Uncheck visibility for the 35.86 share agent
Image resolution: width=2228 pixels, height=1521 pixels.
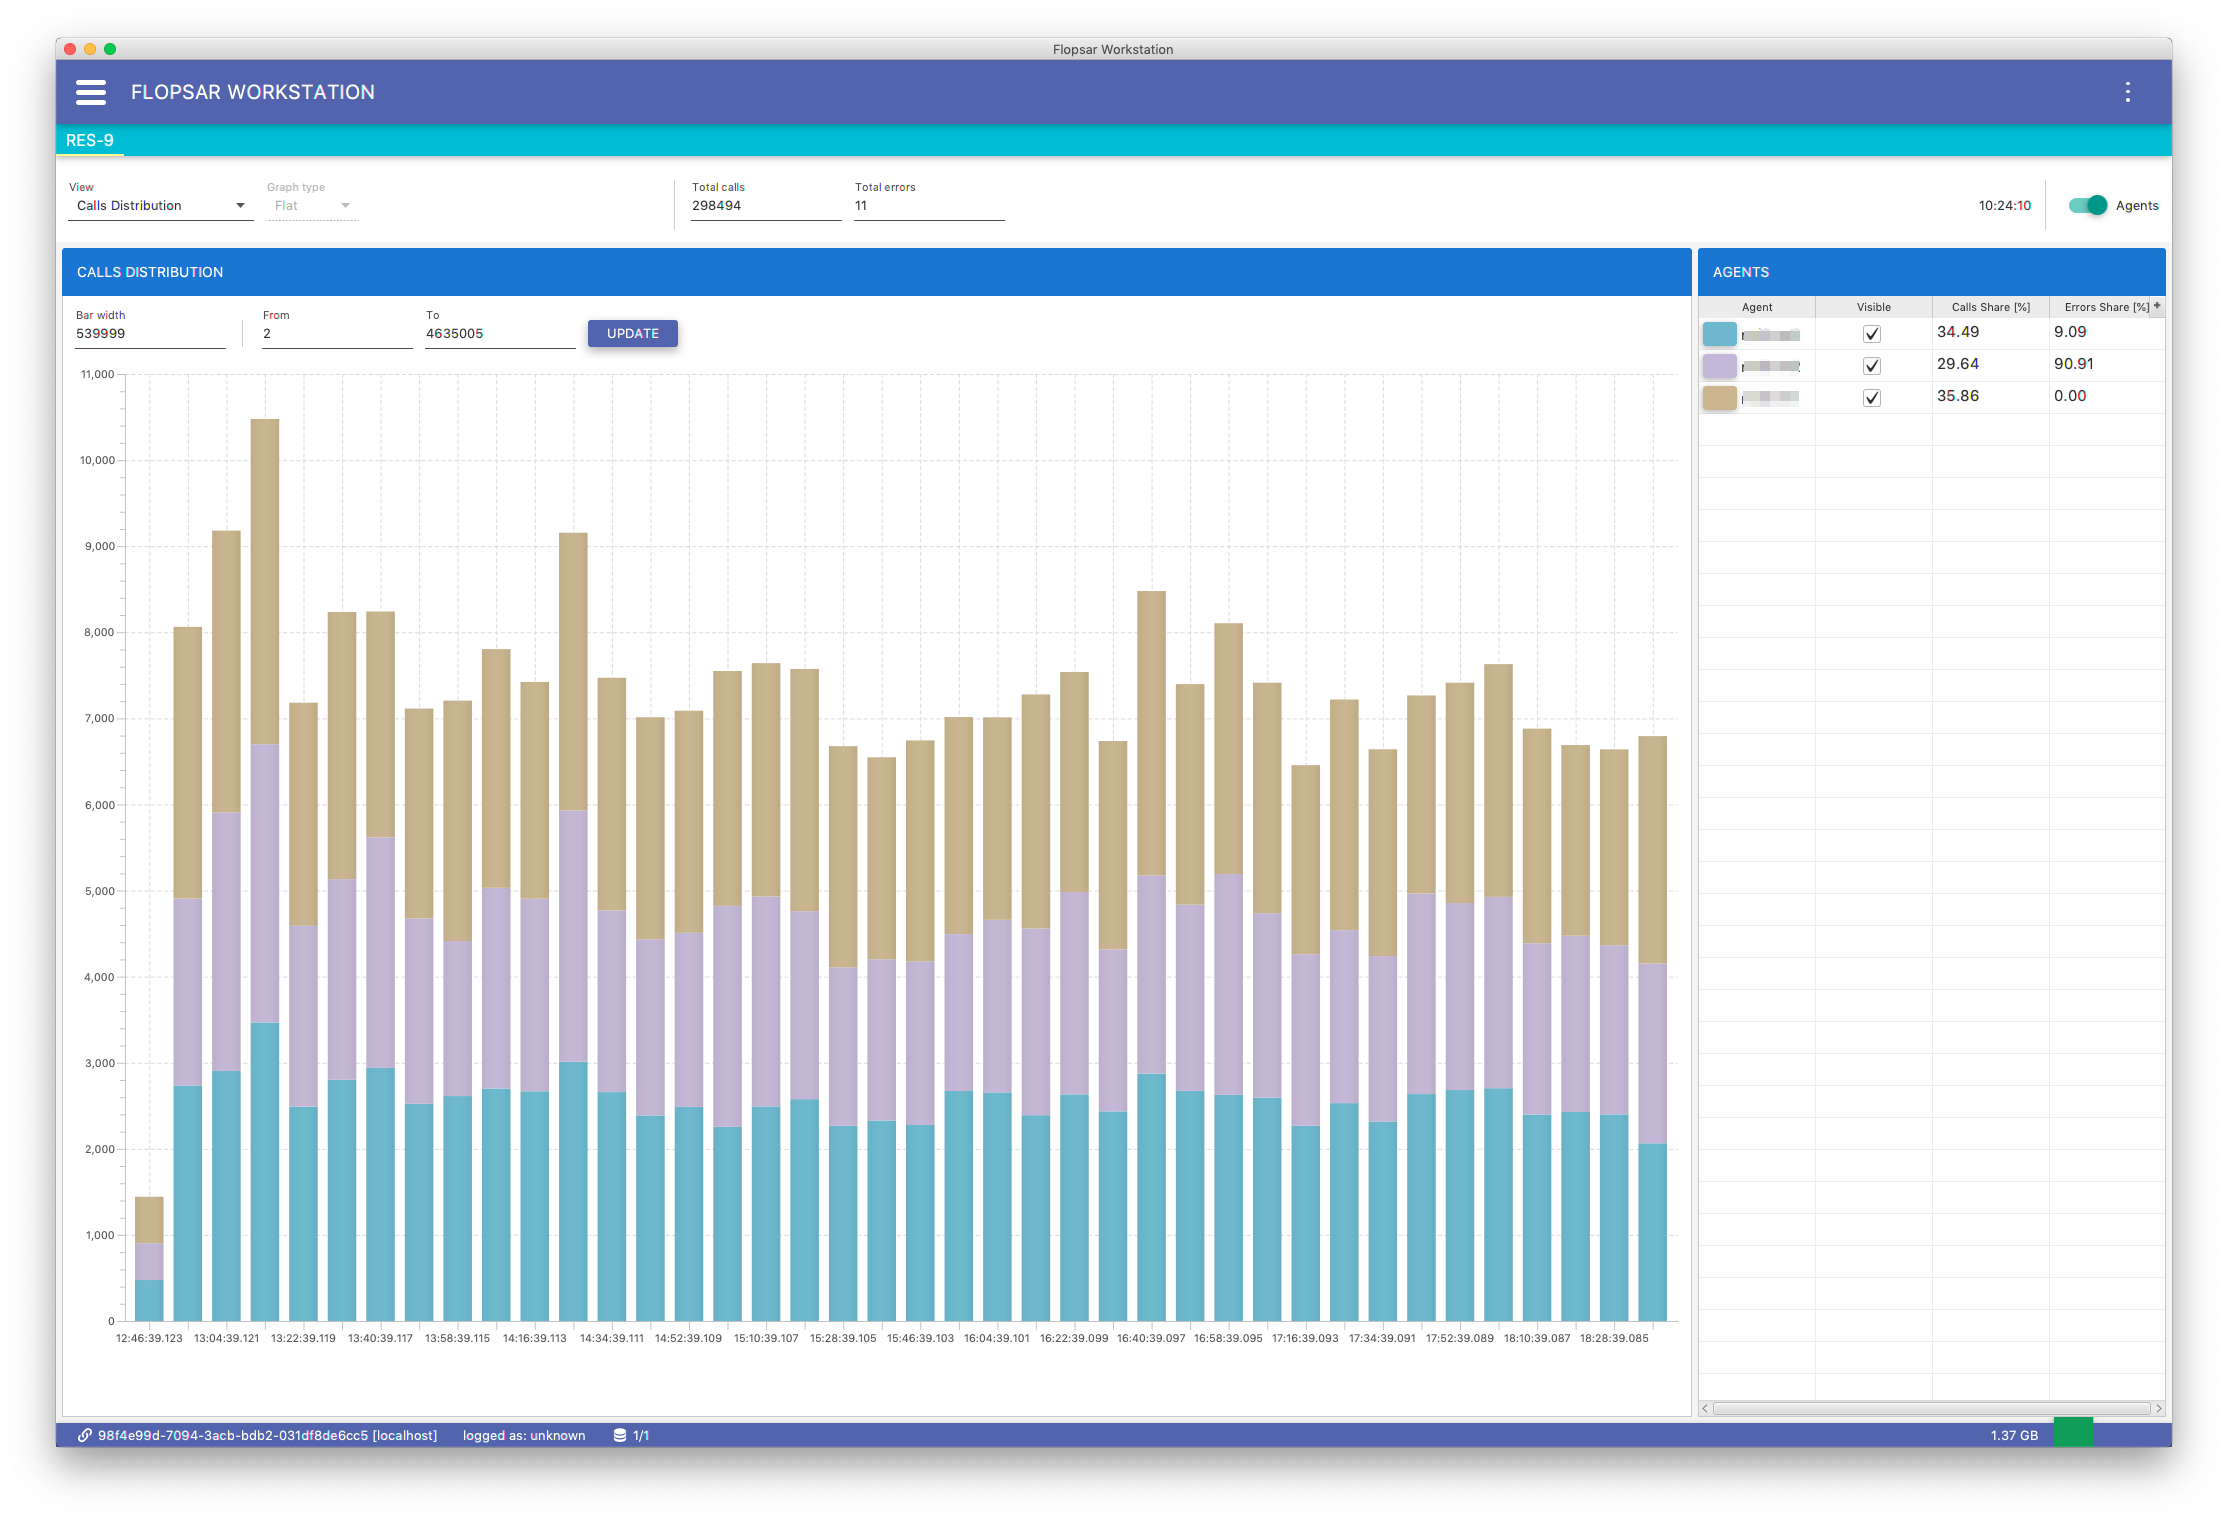tap(1872, 398)
